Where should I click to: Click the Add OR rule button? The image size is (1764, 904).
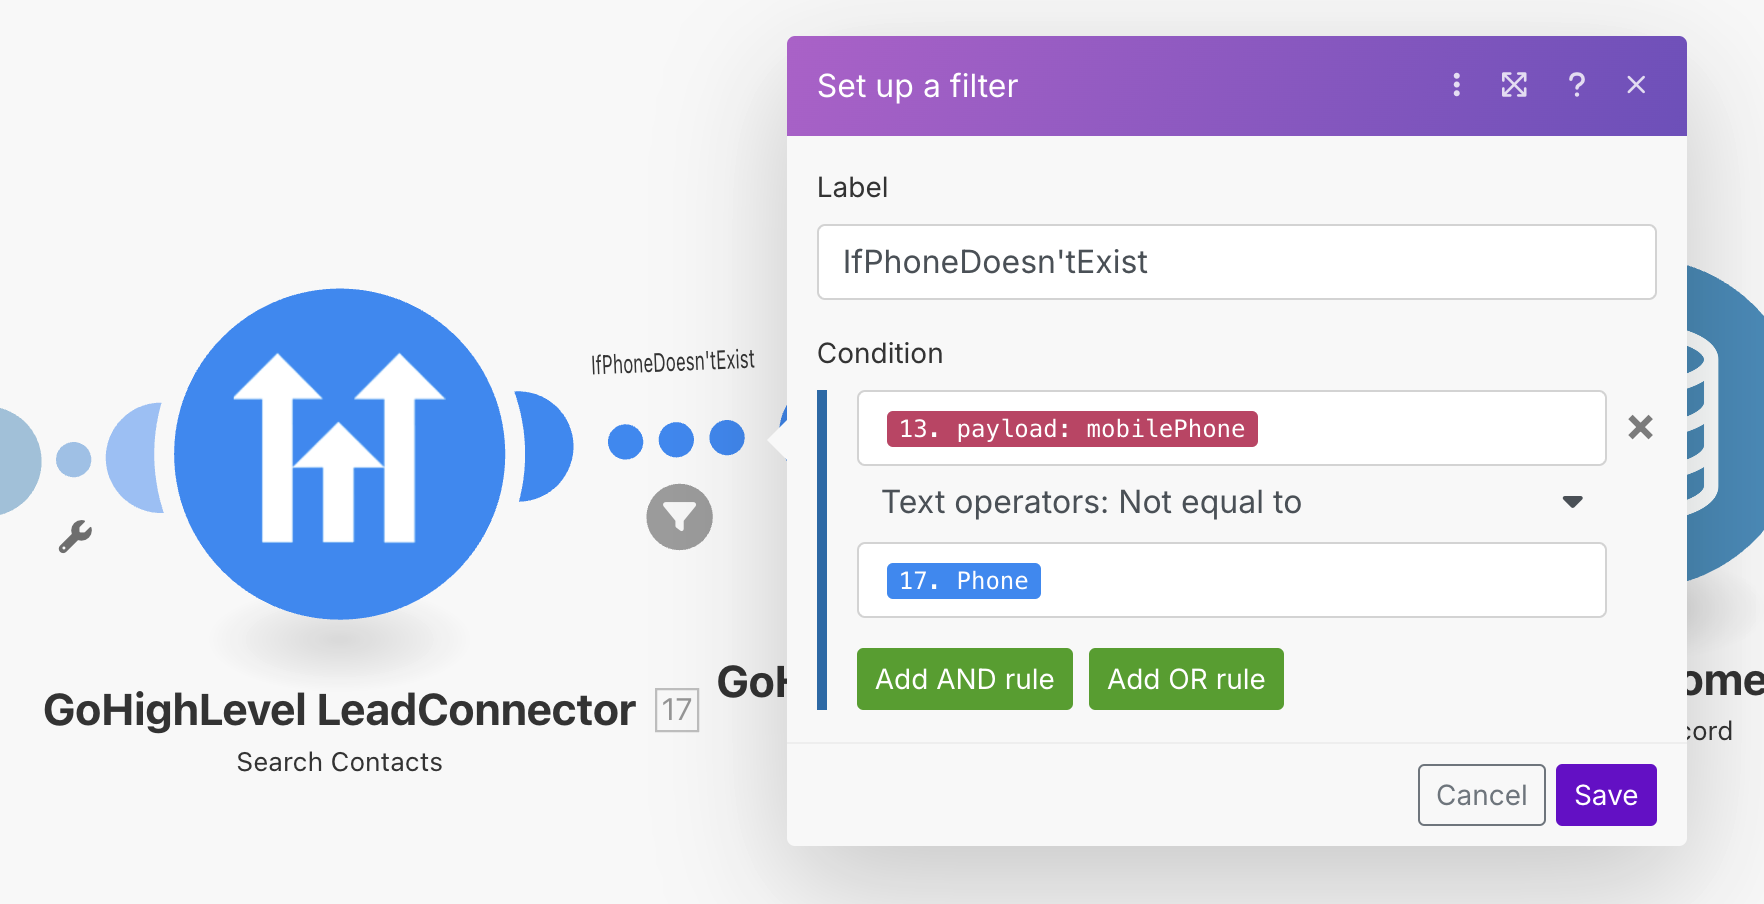coord(1186,679)
